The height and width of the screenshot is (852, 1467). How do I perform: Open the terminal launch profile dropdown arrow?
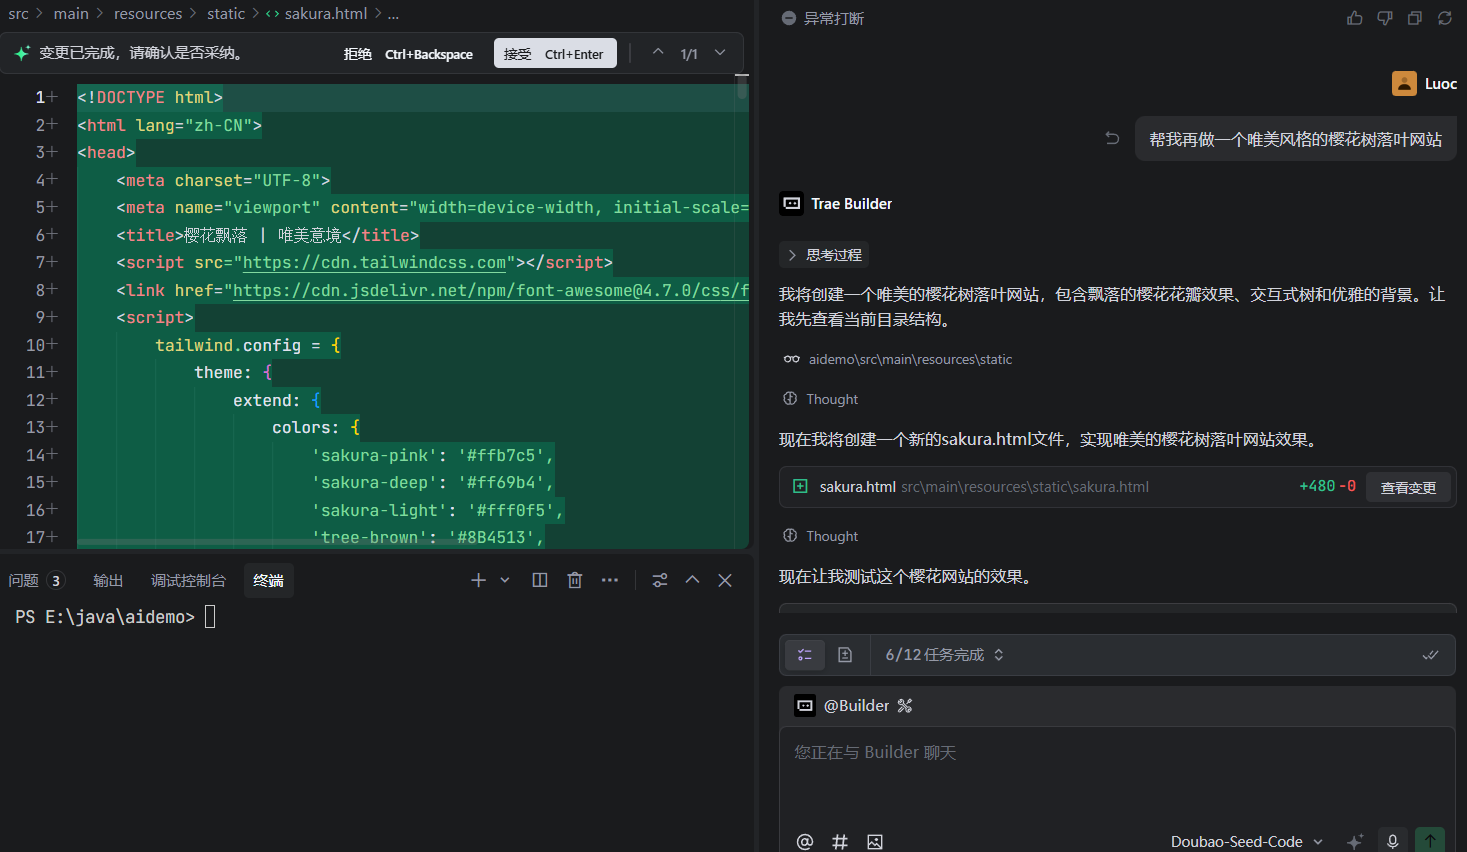click(505, 580)
